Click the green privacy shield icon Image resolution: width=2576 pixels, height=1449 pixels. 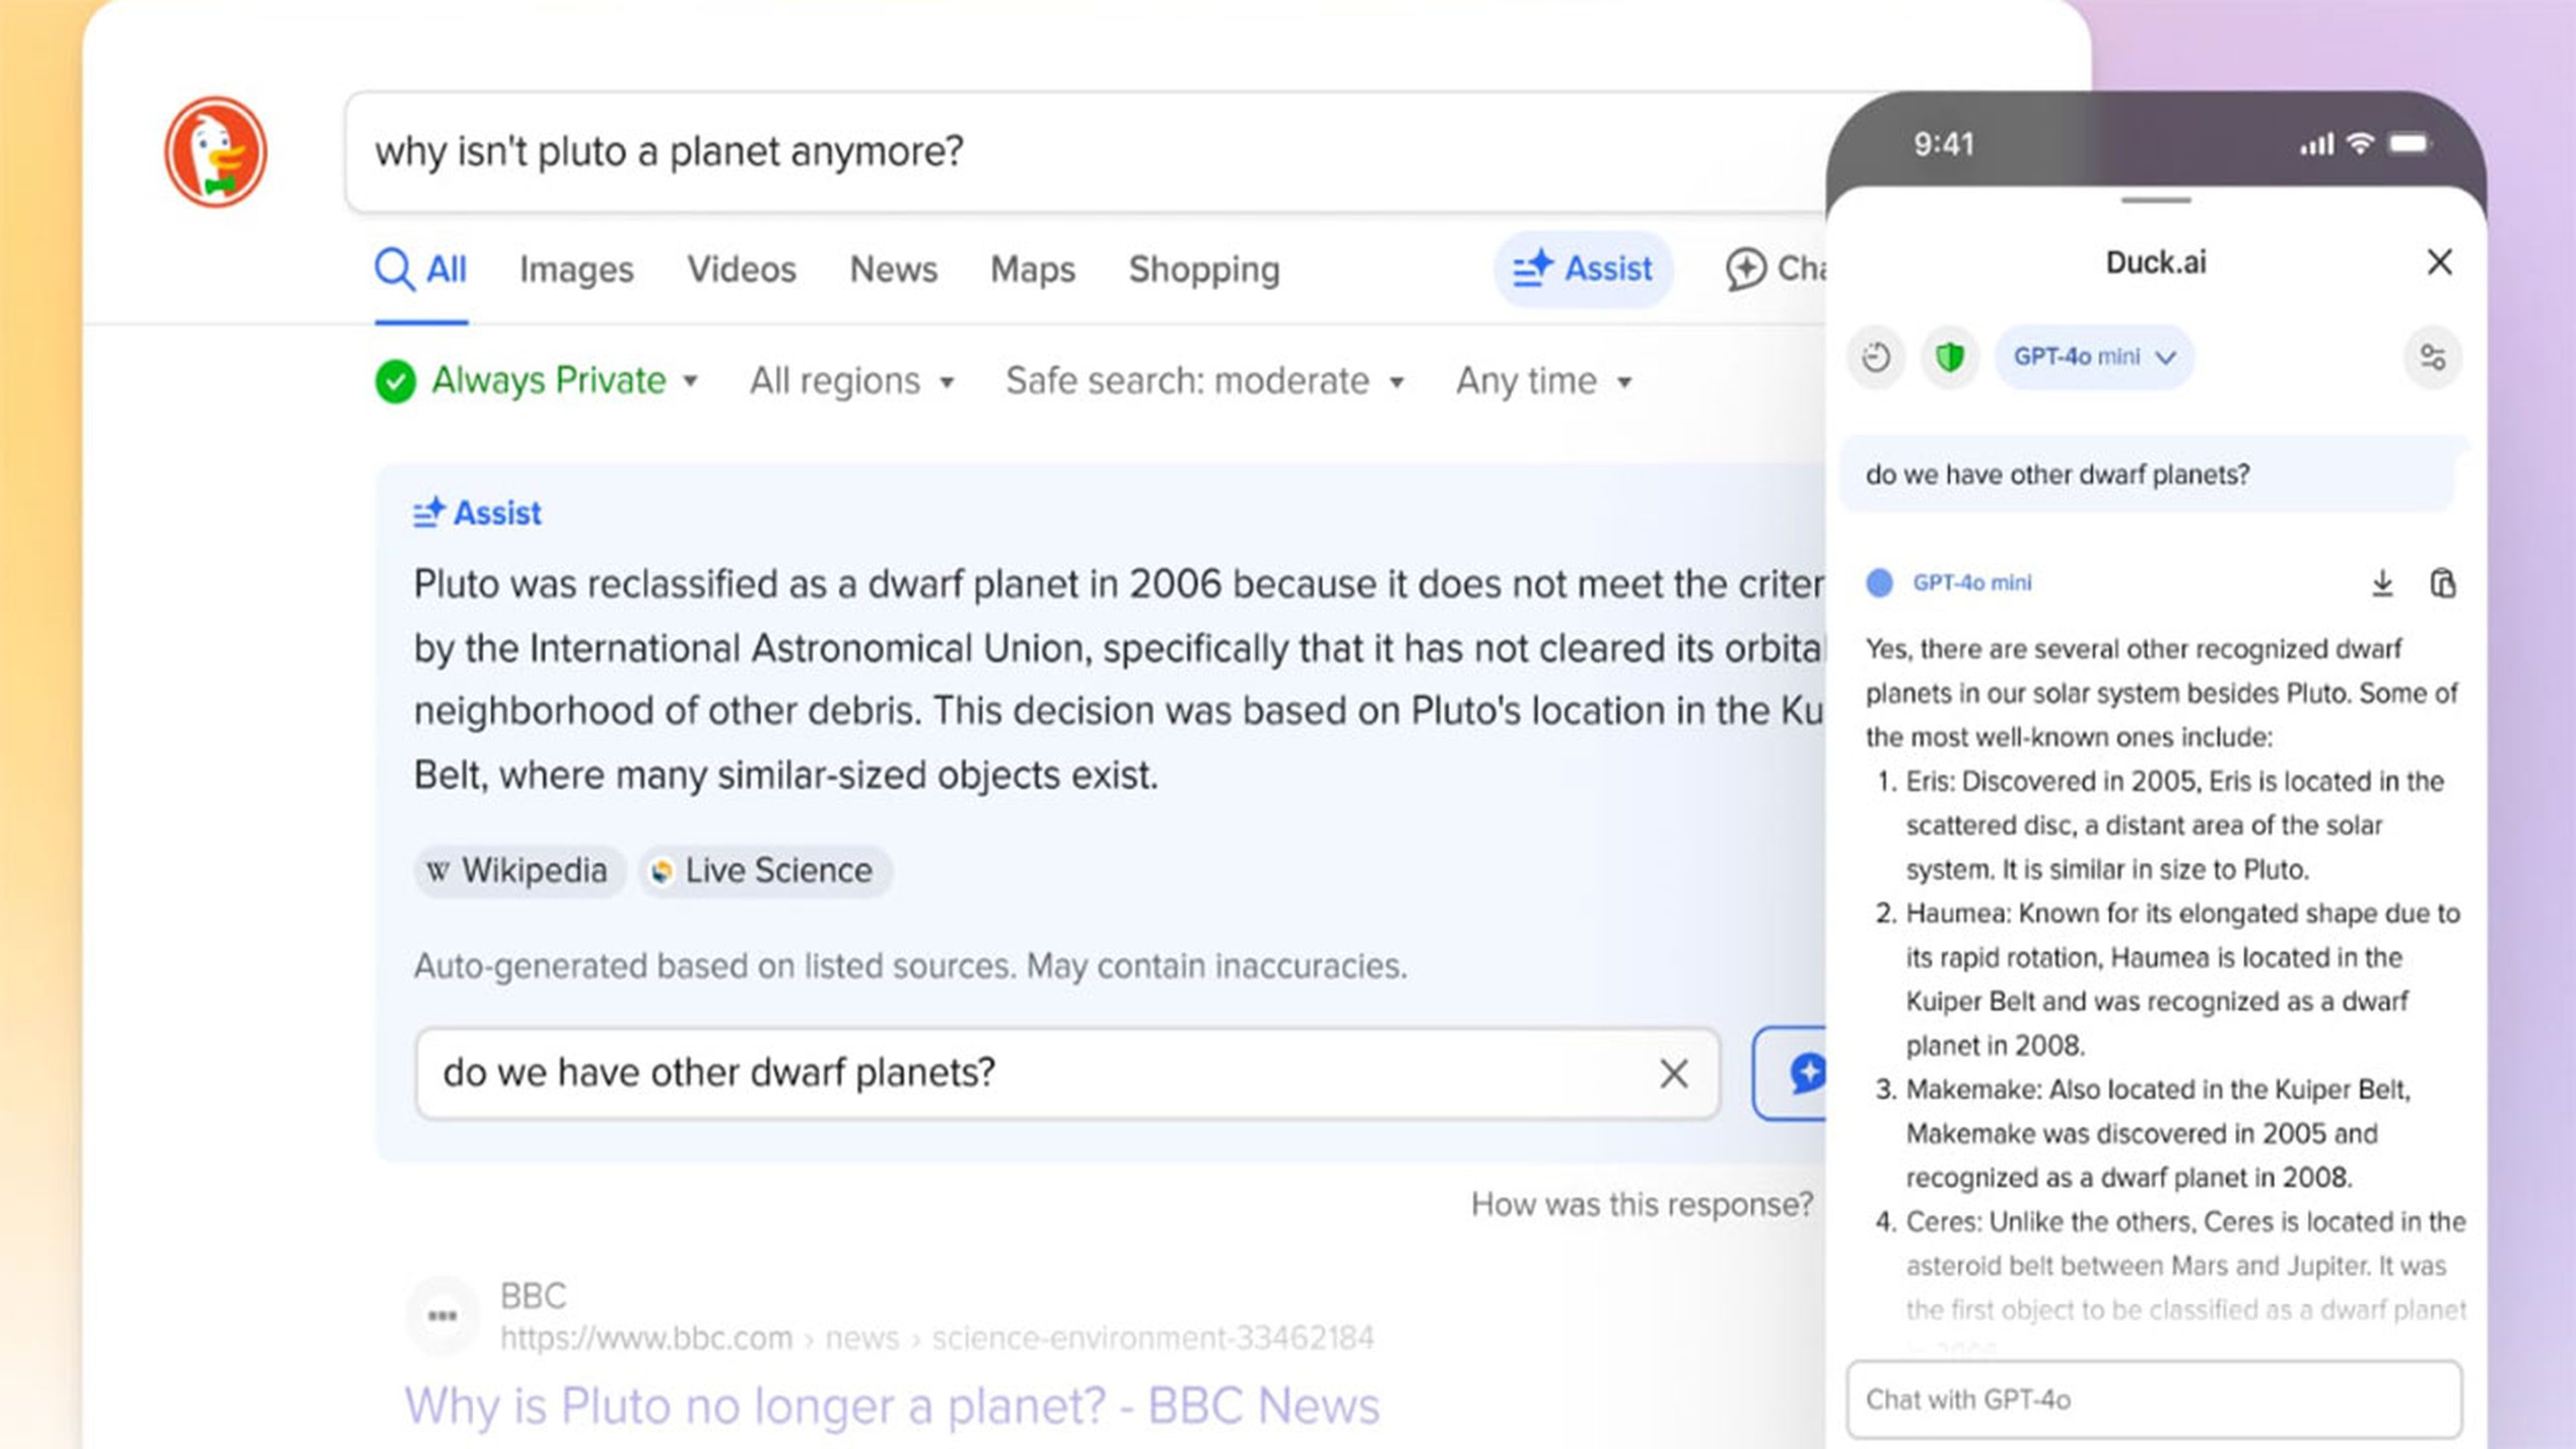coord(1949,357)
